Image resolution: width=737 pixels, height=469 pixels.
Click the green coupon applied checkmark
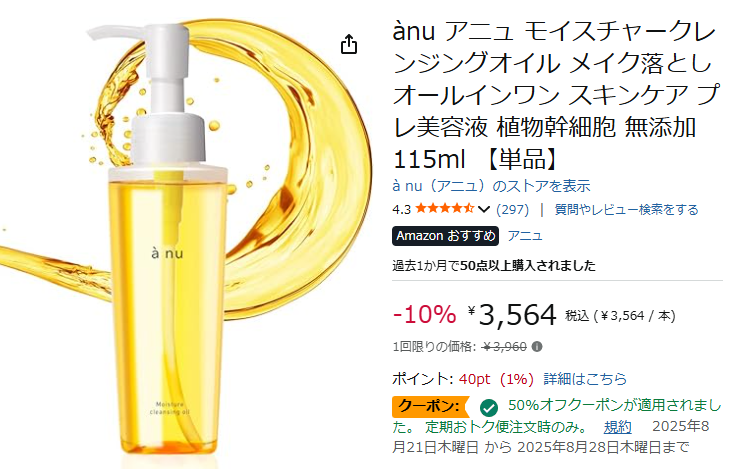pyautogui.click(x=489, y=407)
